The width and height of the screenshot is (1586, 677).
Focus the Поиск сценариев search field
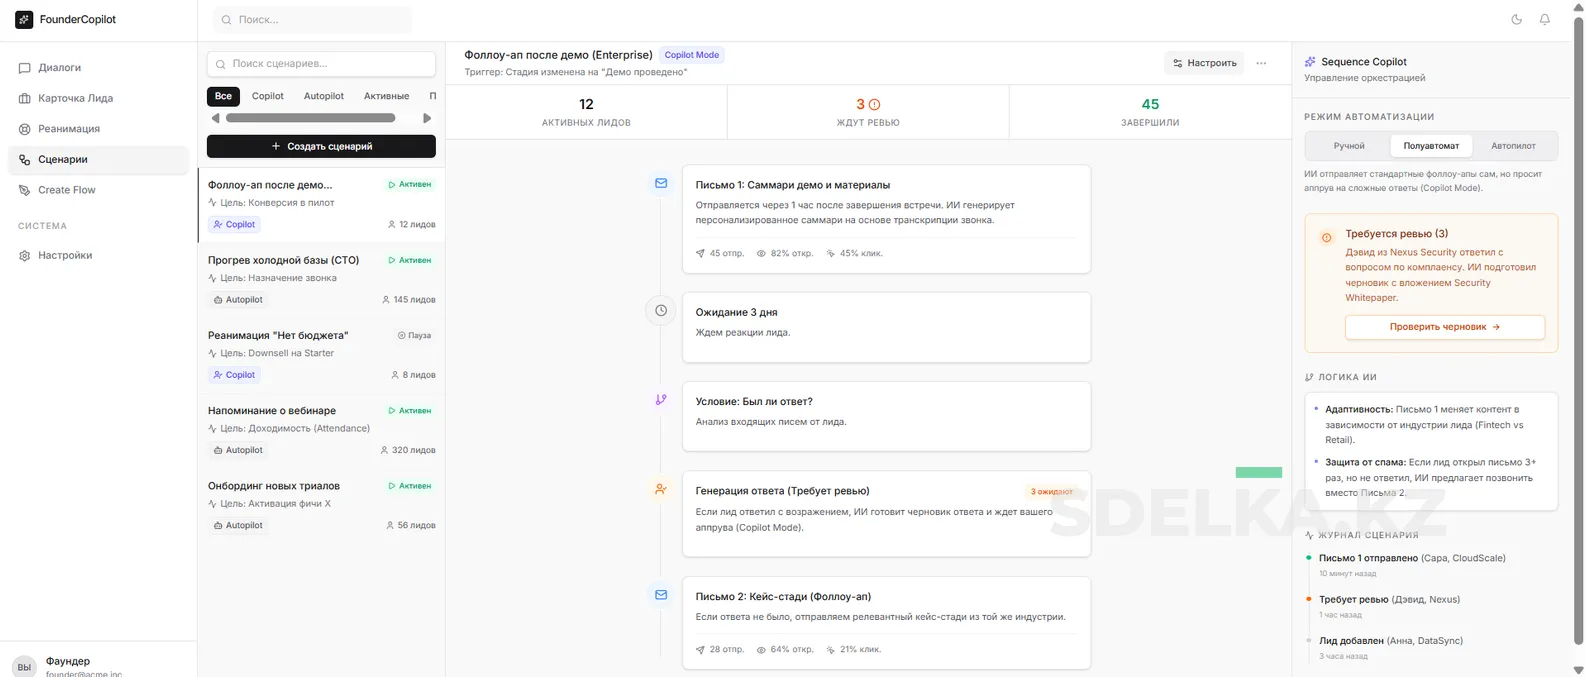pos(321,64)
